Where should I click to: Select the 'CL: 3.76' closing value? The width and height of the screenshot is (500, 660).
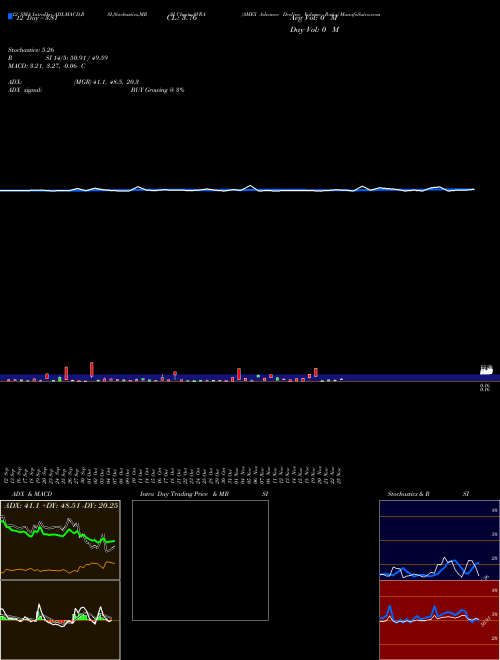point(182,18)
